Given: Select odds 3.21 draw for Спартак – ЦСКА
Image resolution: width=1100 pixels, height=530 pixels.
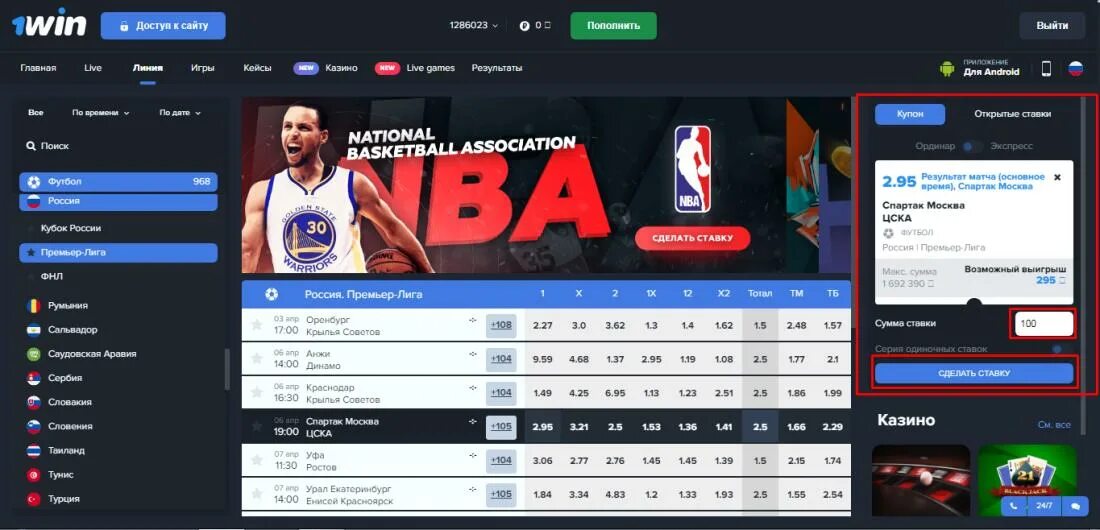Looking at the screenshot, I should (x=579, y=426).
